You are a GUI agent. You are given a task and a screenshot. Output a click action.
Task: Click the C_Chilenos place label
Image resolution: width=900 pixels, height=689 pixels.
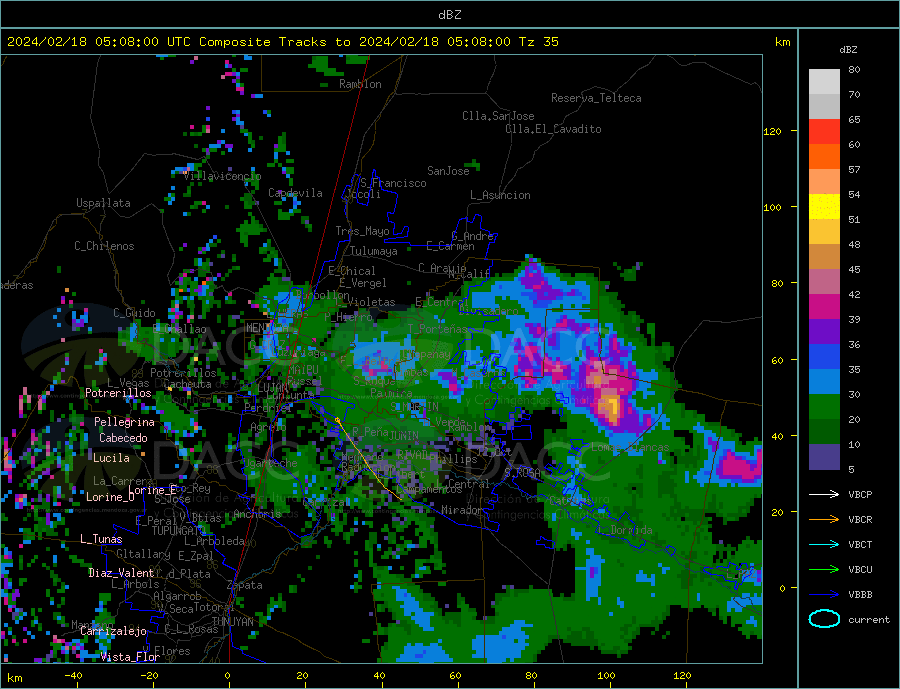tap(104, 246)
